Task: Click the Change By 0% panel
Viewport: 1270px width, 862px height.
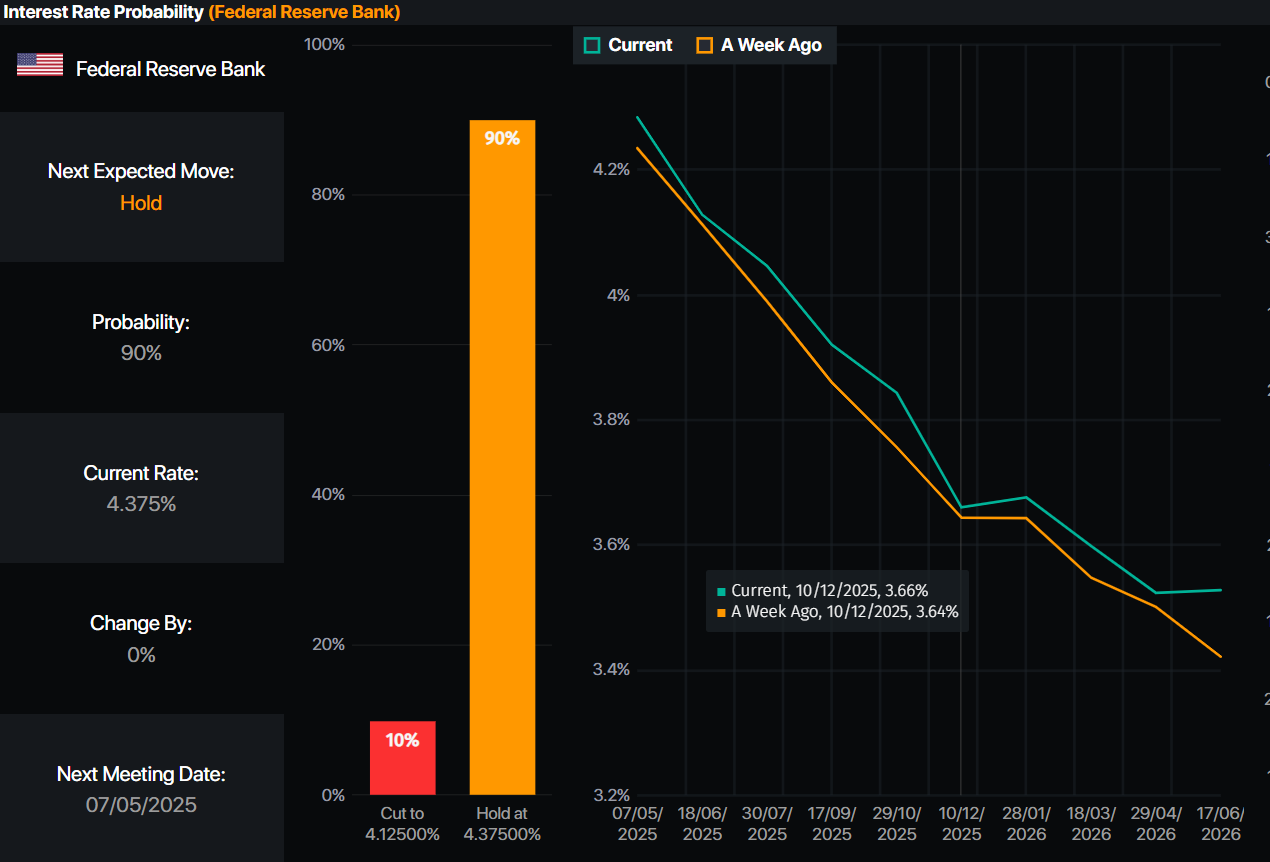Action: [142, 638]
